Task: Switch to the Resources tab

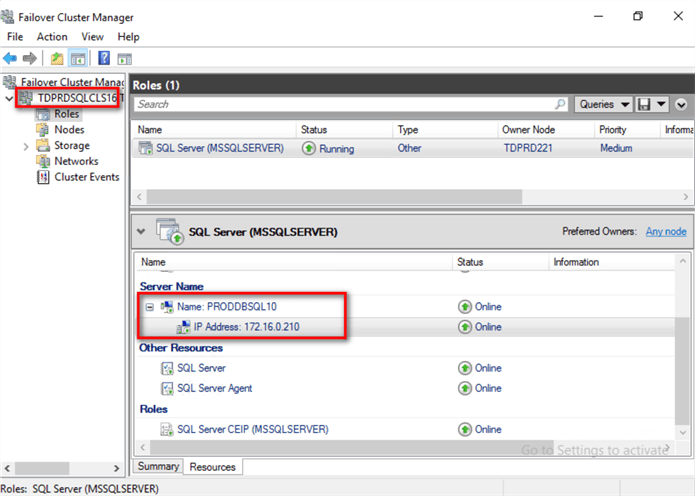Action: 213,467
